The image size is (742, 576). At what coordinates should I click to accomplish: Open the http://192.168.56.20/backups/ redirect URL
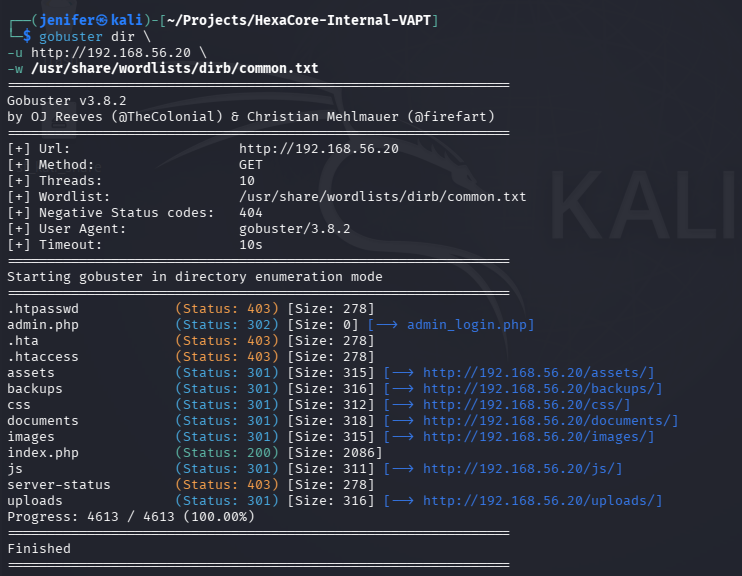[x=539, y=389]
